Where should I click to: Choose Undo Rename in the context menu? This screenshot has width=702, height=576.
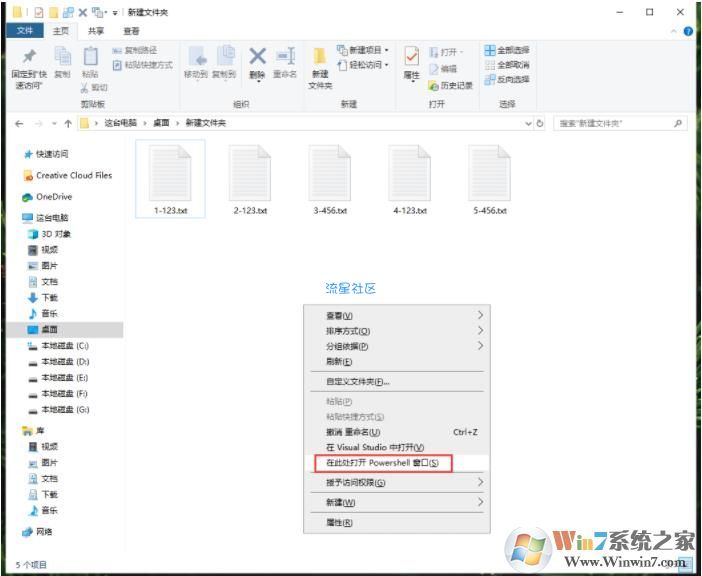[397, 432]
